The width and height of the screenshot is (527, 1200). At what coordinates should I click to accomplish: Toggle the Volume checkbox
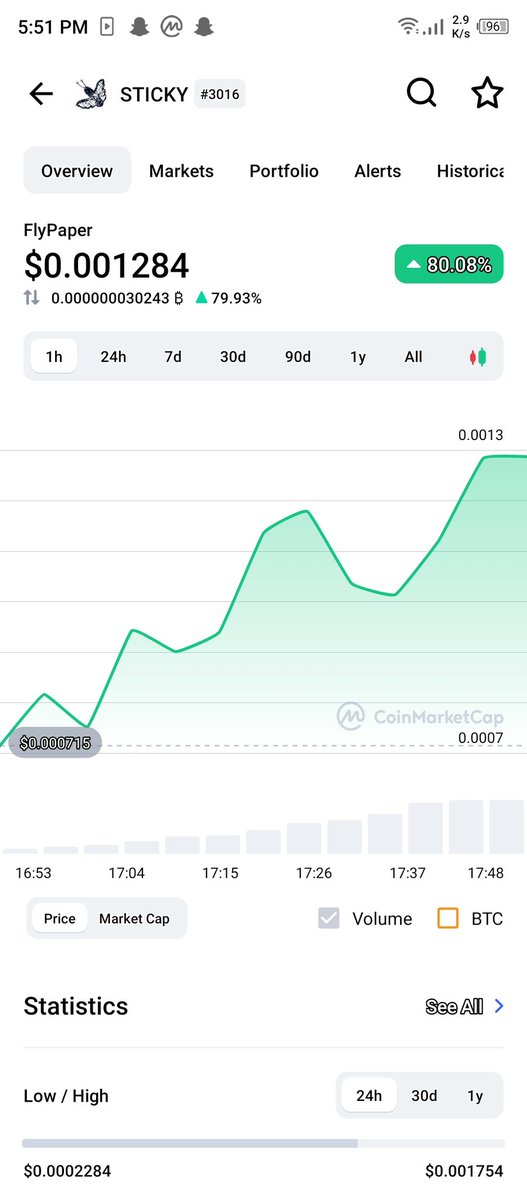pyautogui.click(x=329, y=918)
